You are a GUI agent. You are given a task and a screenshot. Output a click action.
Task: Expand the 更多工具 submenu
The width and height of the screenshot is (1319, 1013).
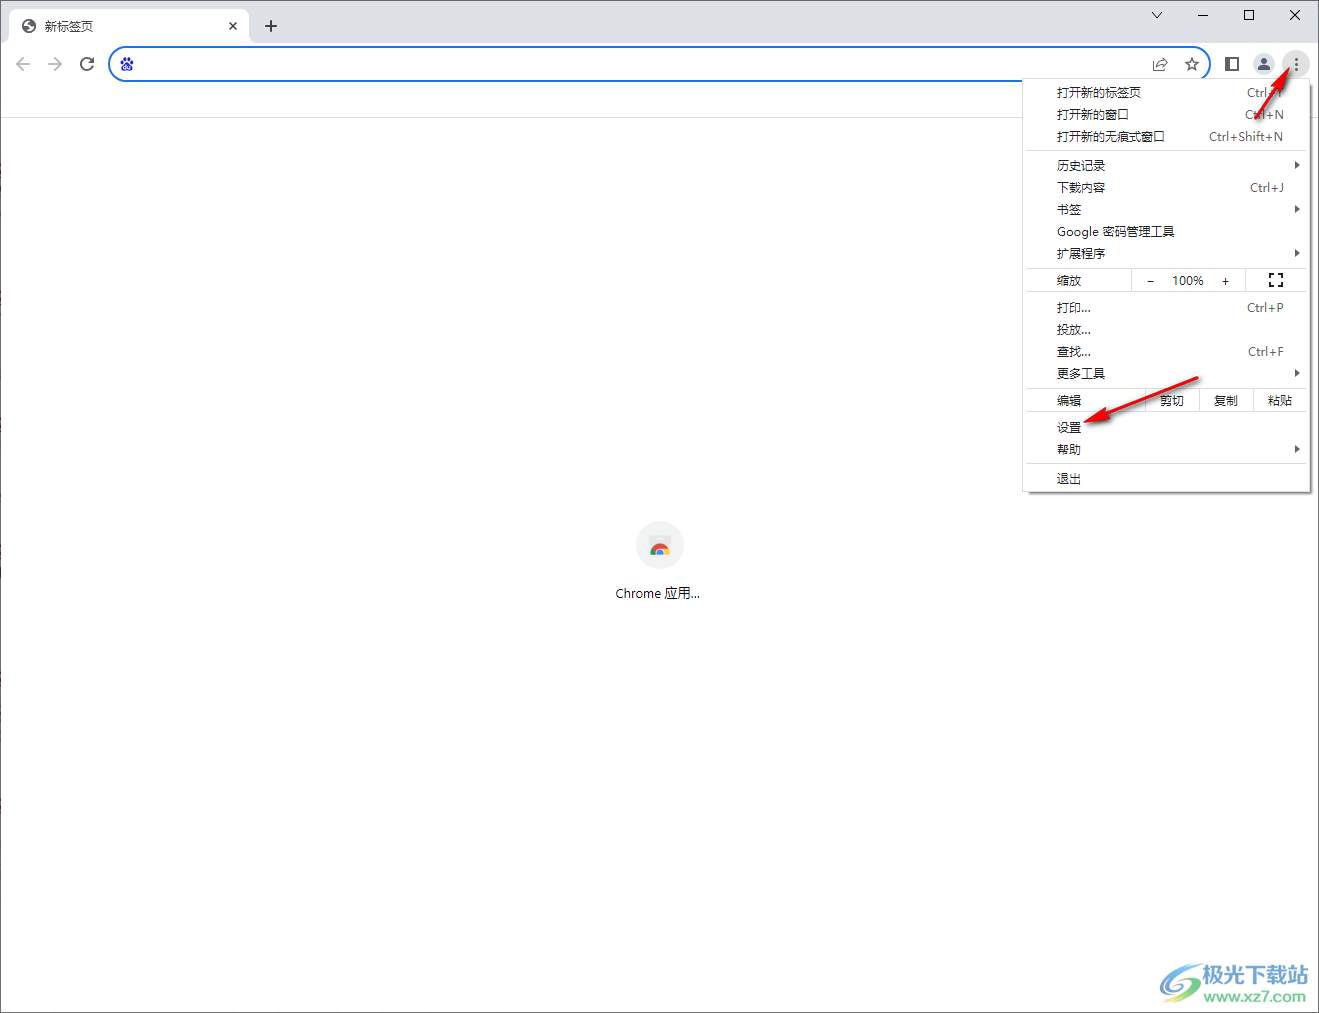pos(1166,374)
